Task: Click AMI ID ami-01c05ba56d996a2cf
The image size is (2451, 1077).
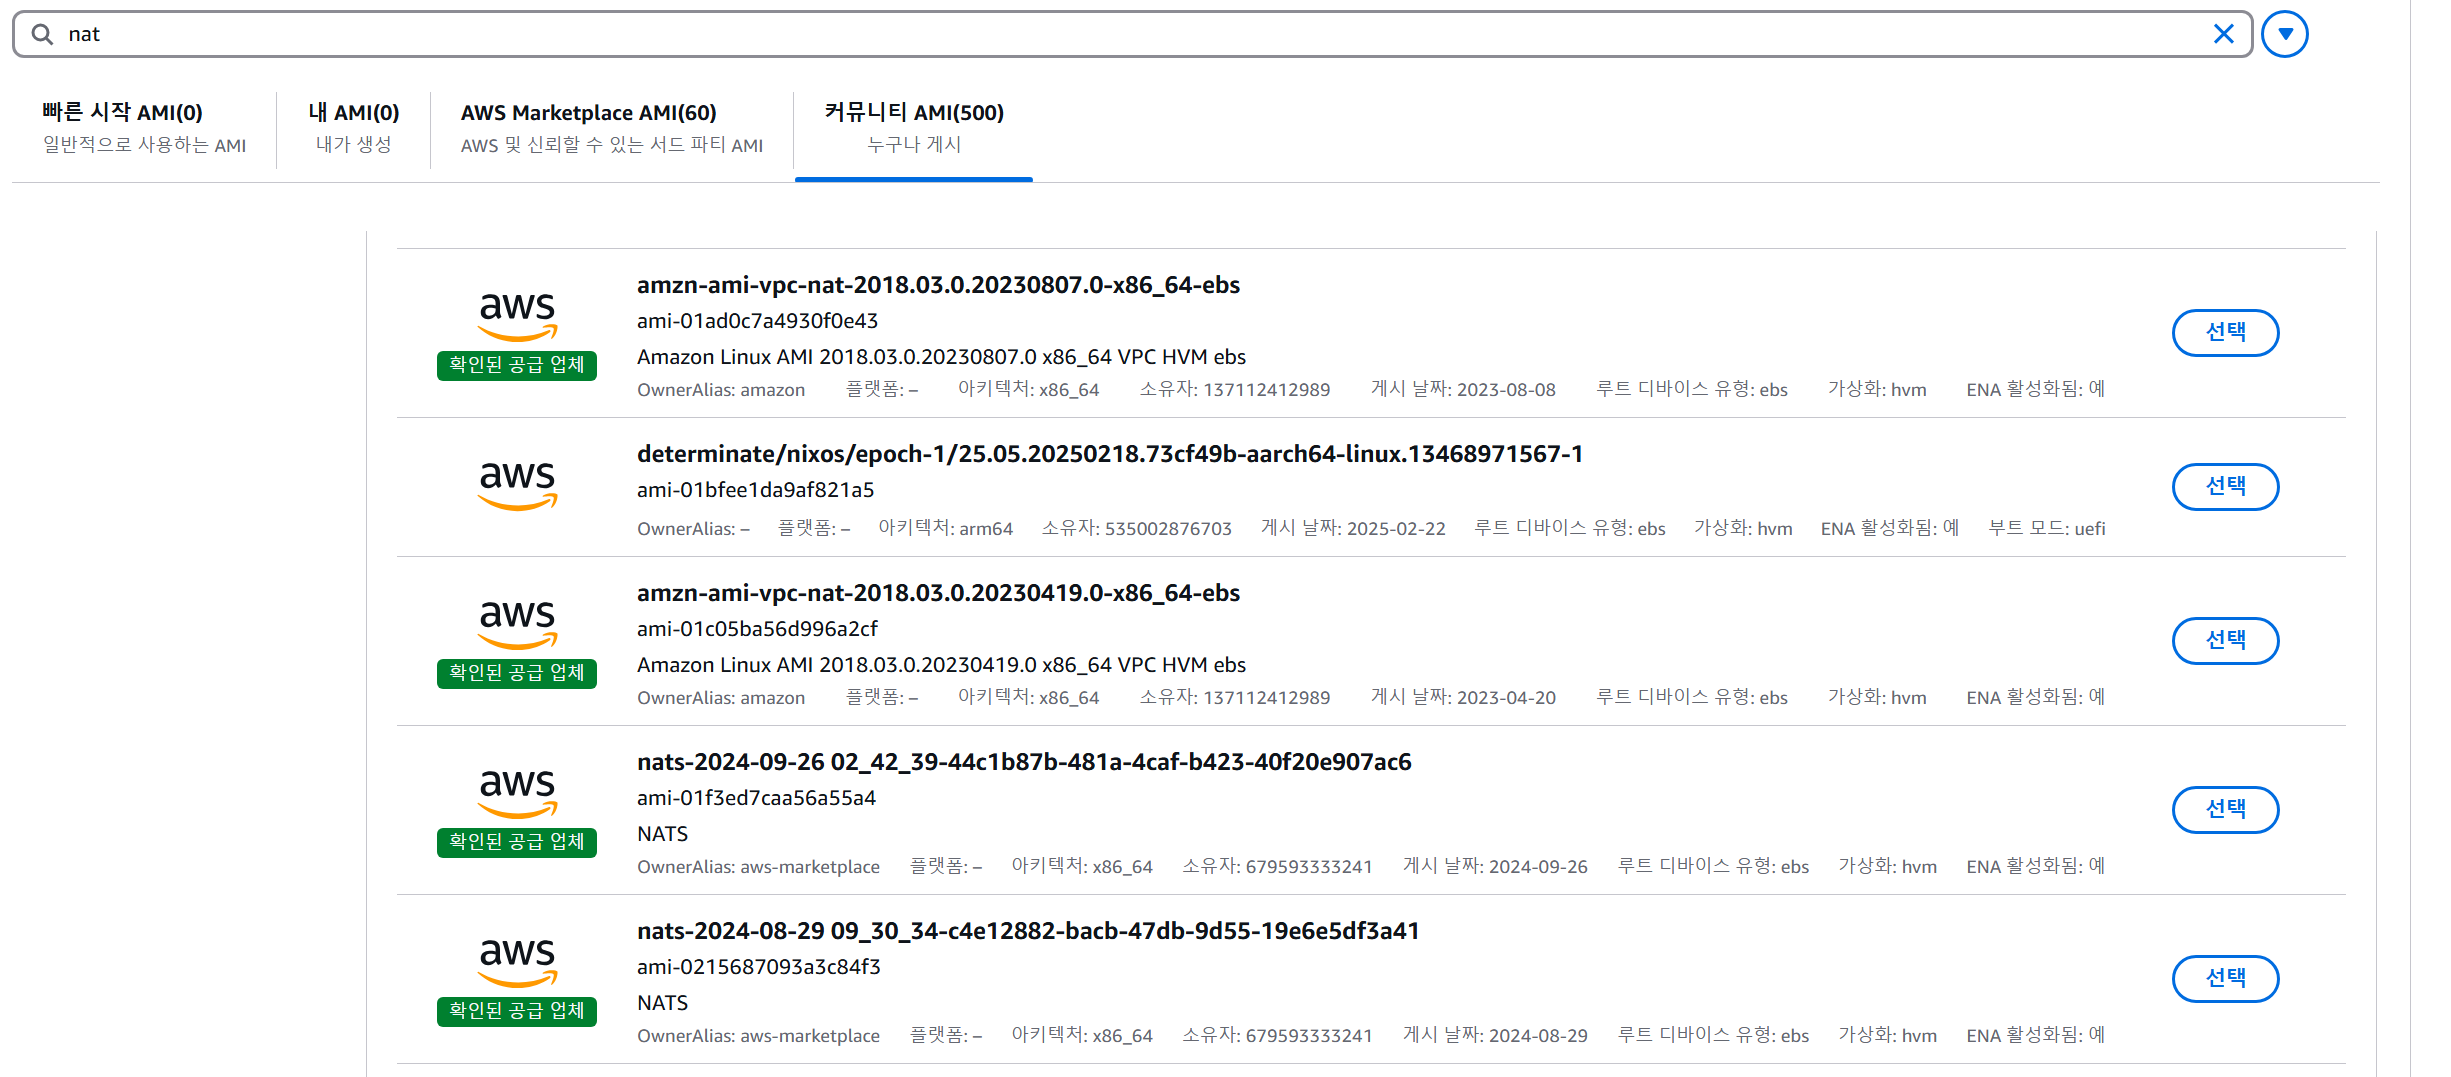Action: (757, 629)
